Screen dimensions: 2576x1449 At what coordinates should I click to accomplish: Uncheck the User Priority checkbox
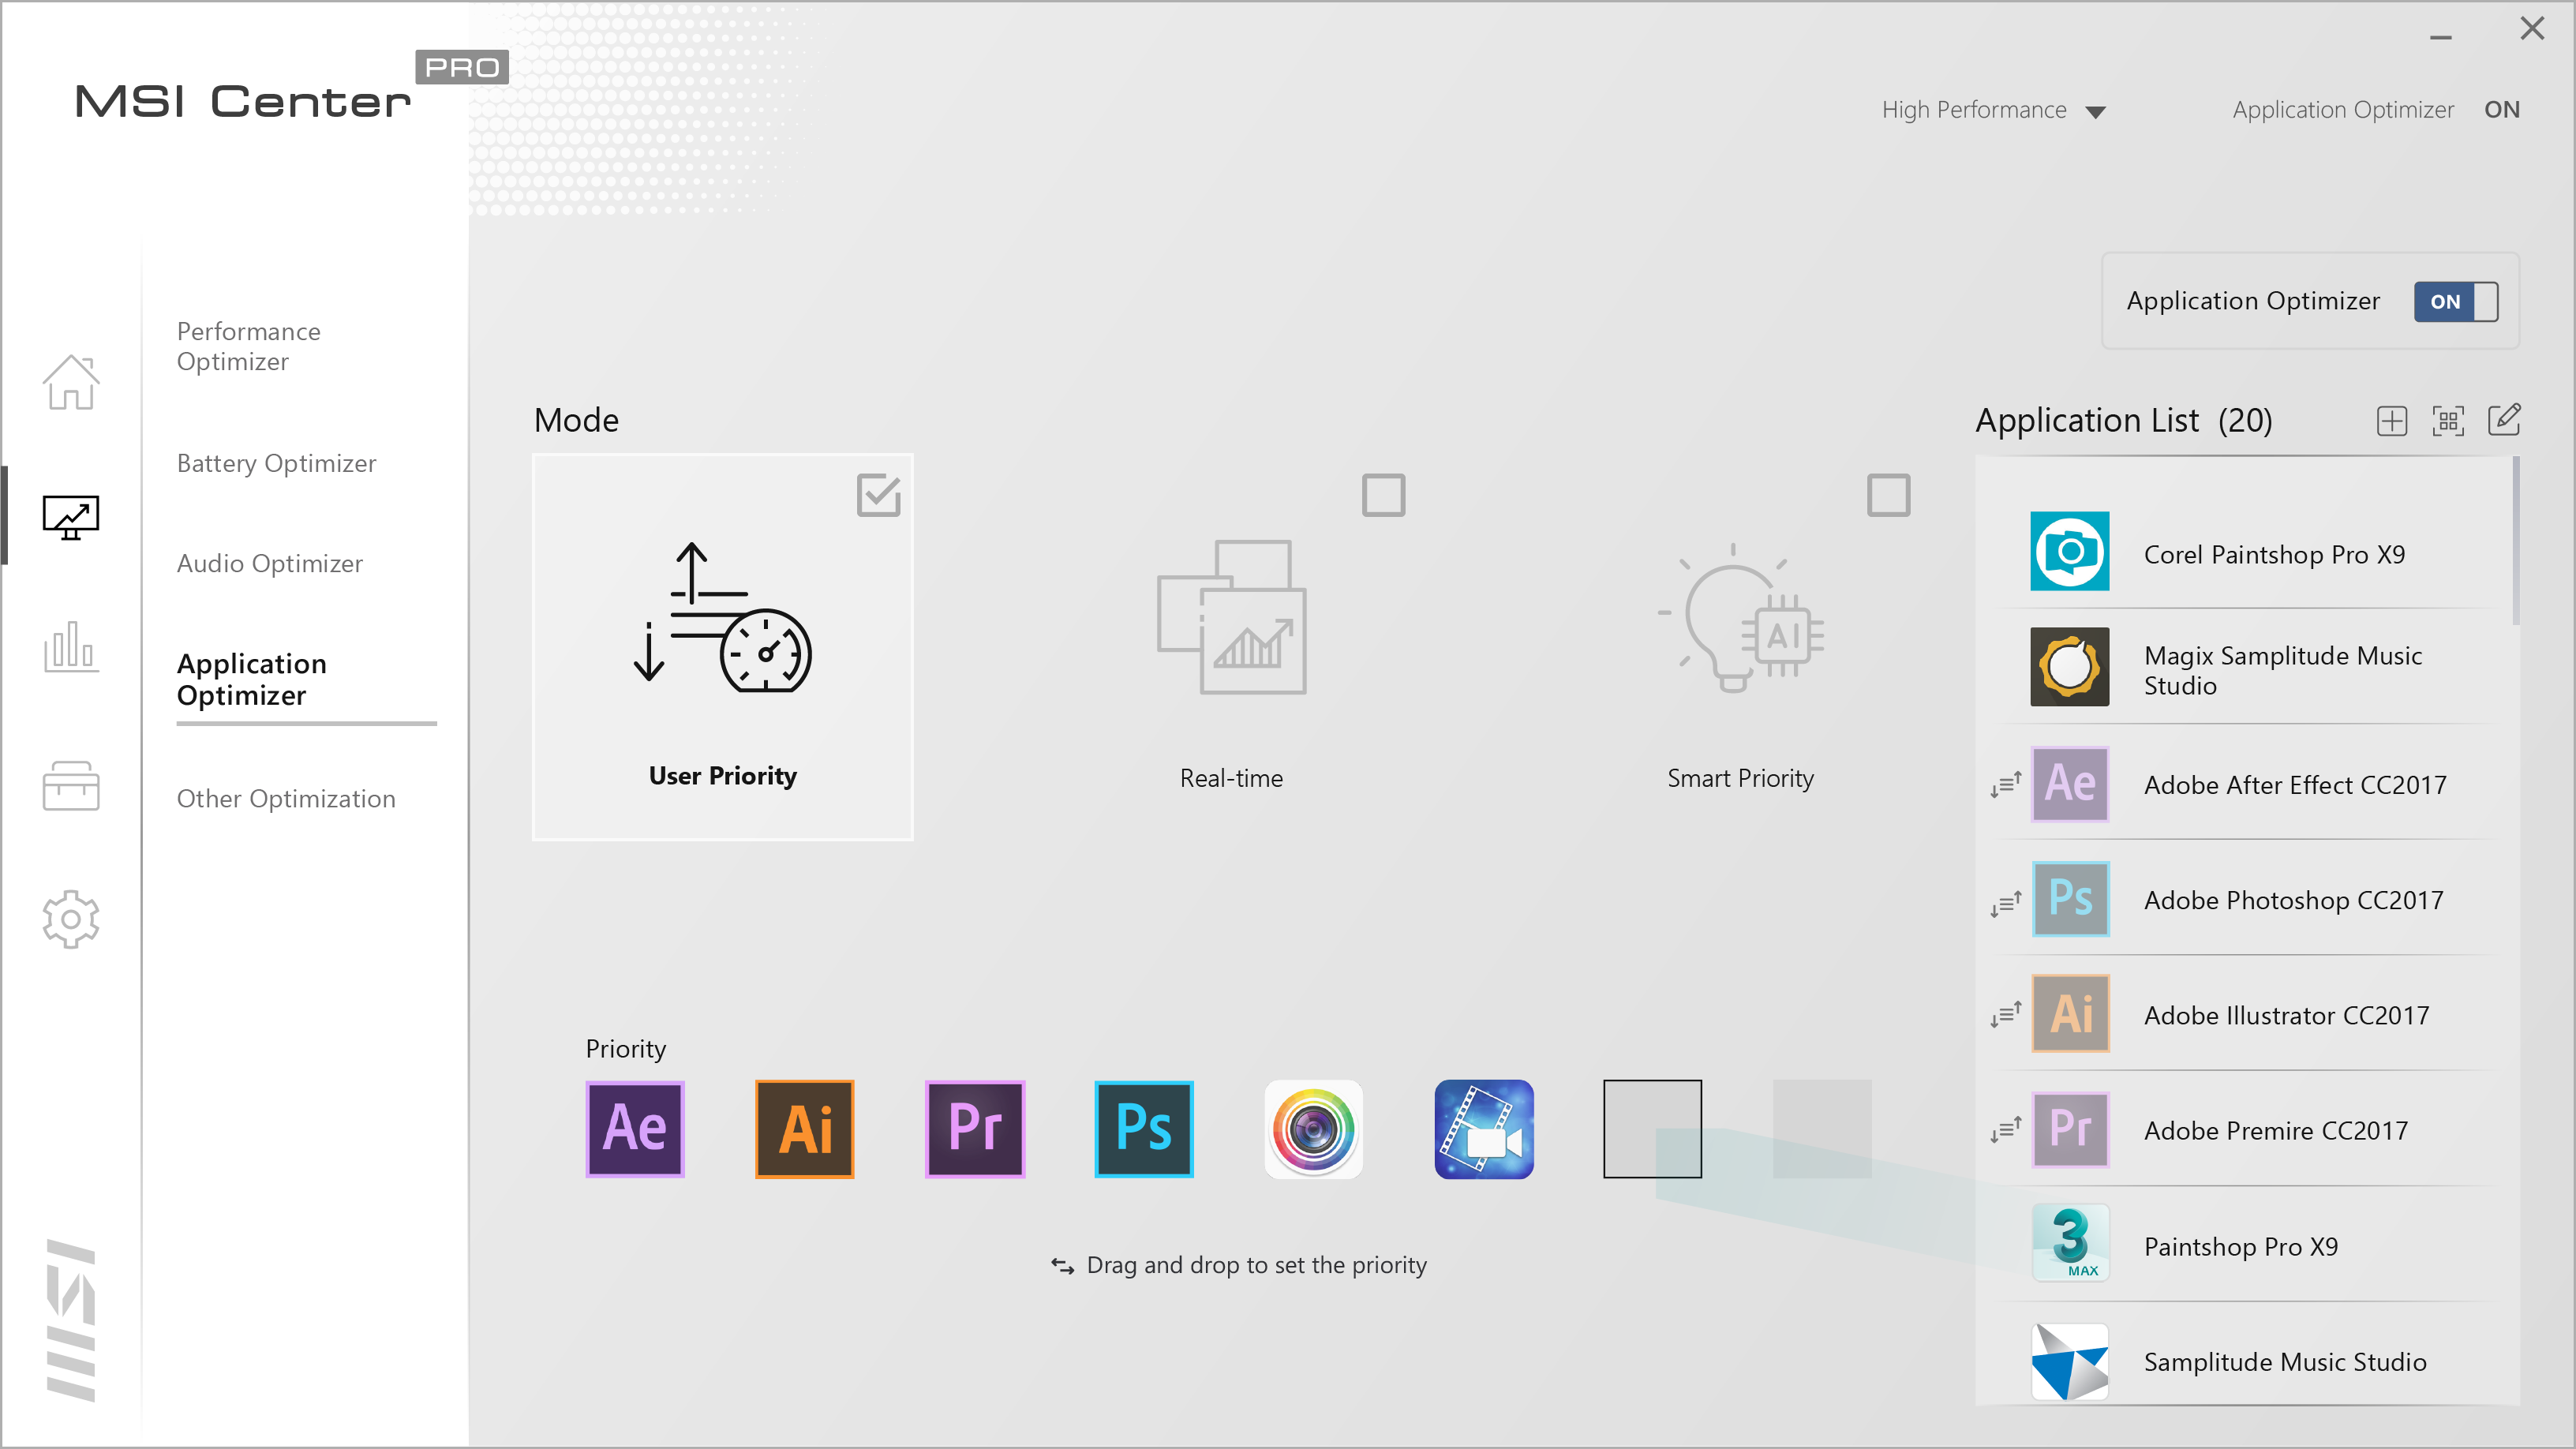click(878, 495)
